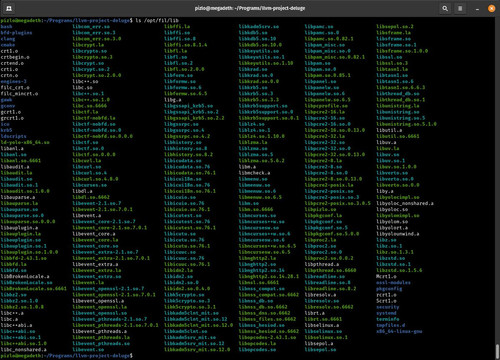Select the file name liby.a
500x360 pixels.
pyautogui.click(x=385, y=191)
